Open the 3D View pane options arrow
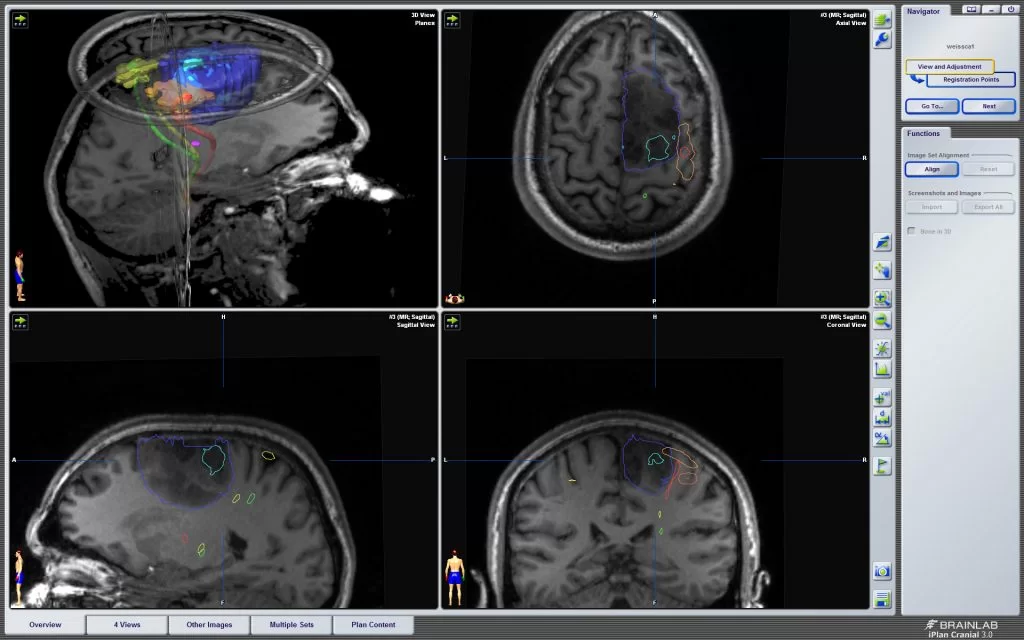Image resolution: width=1024 pixels, height=640 pixels. point(21,20)
